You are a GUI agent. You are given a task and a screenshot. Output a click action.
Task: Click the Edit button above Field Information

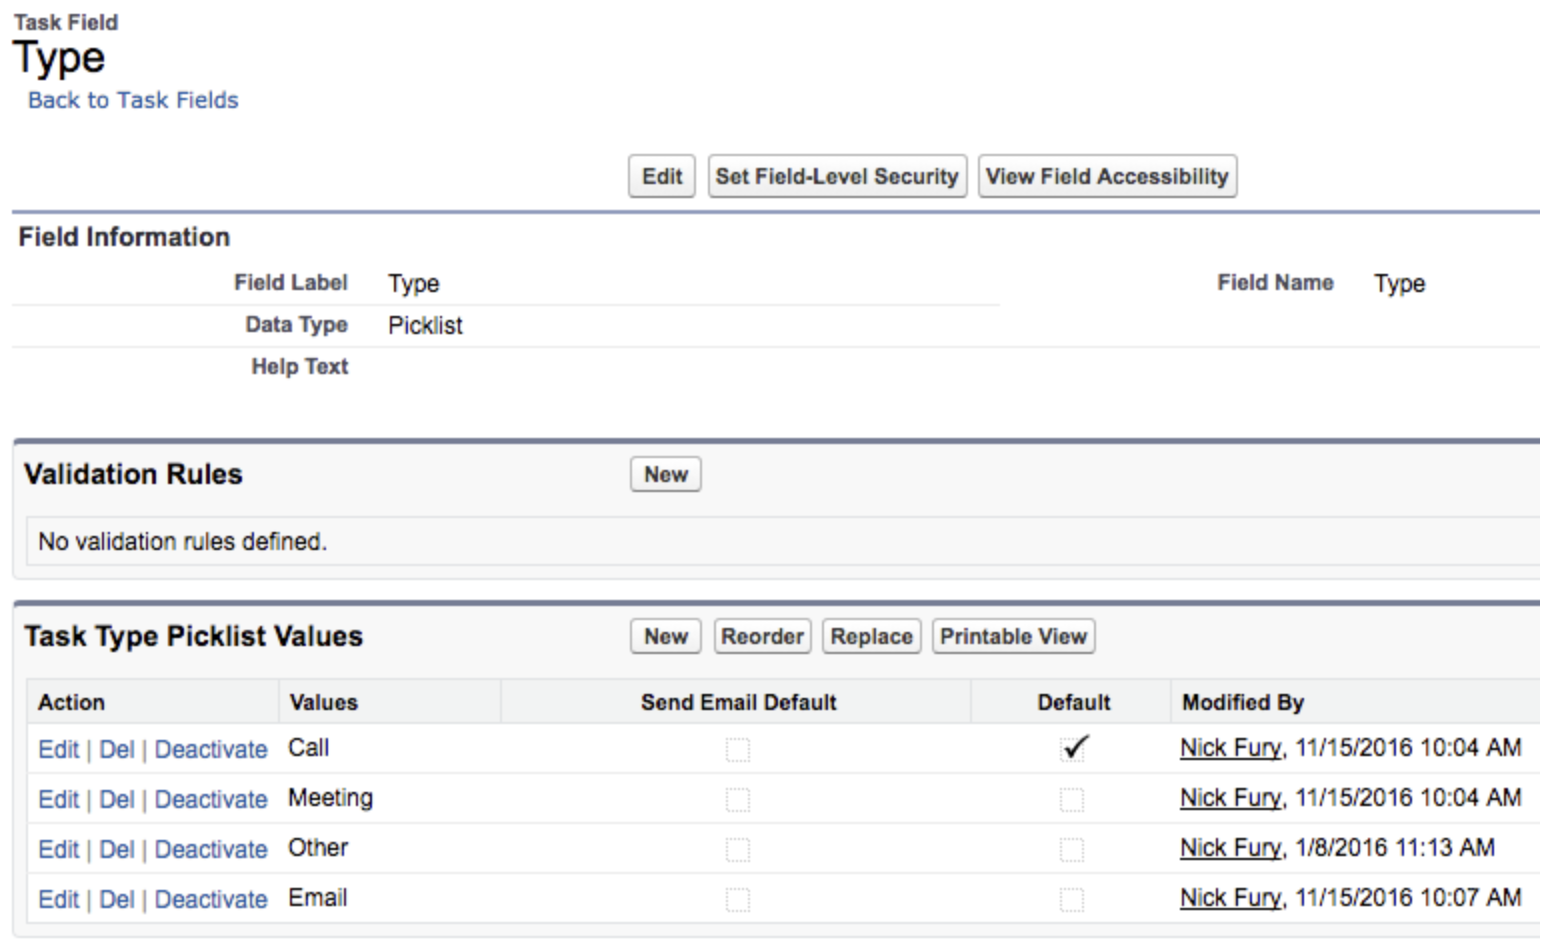pyautogui.click(x=662, y=176)
